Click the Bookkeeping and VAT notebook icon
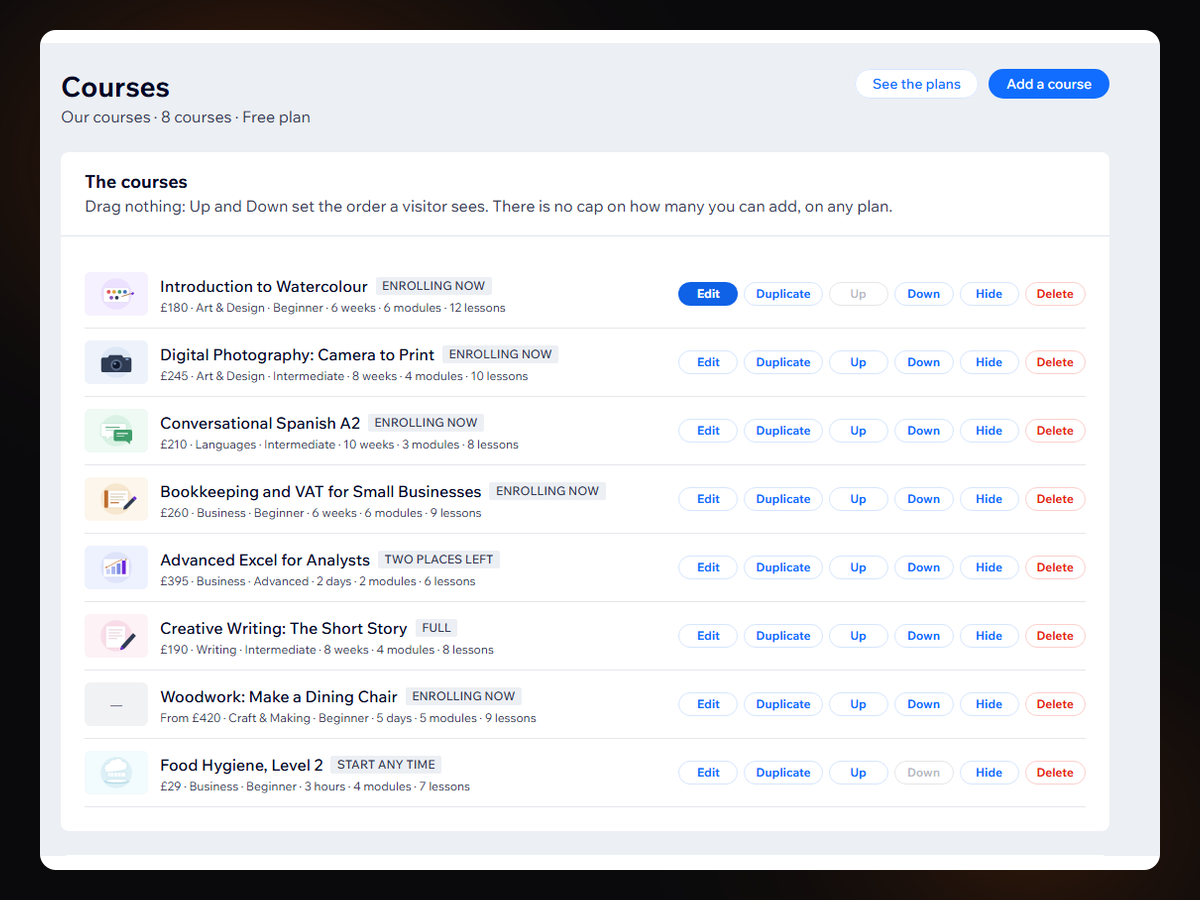 116,499
